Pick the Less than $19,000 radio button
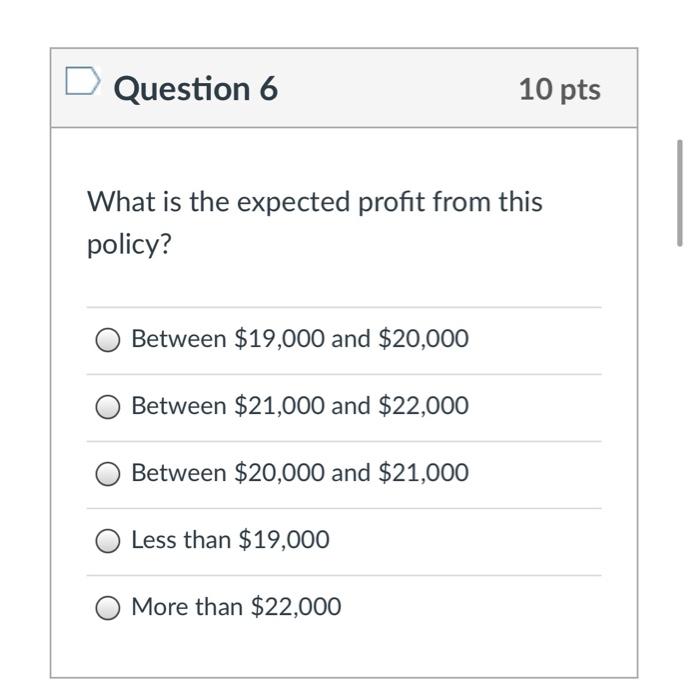Image resolution: width=689 pixels, height=700 pixels. tap(108, 541)
